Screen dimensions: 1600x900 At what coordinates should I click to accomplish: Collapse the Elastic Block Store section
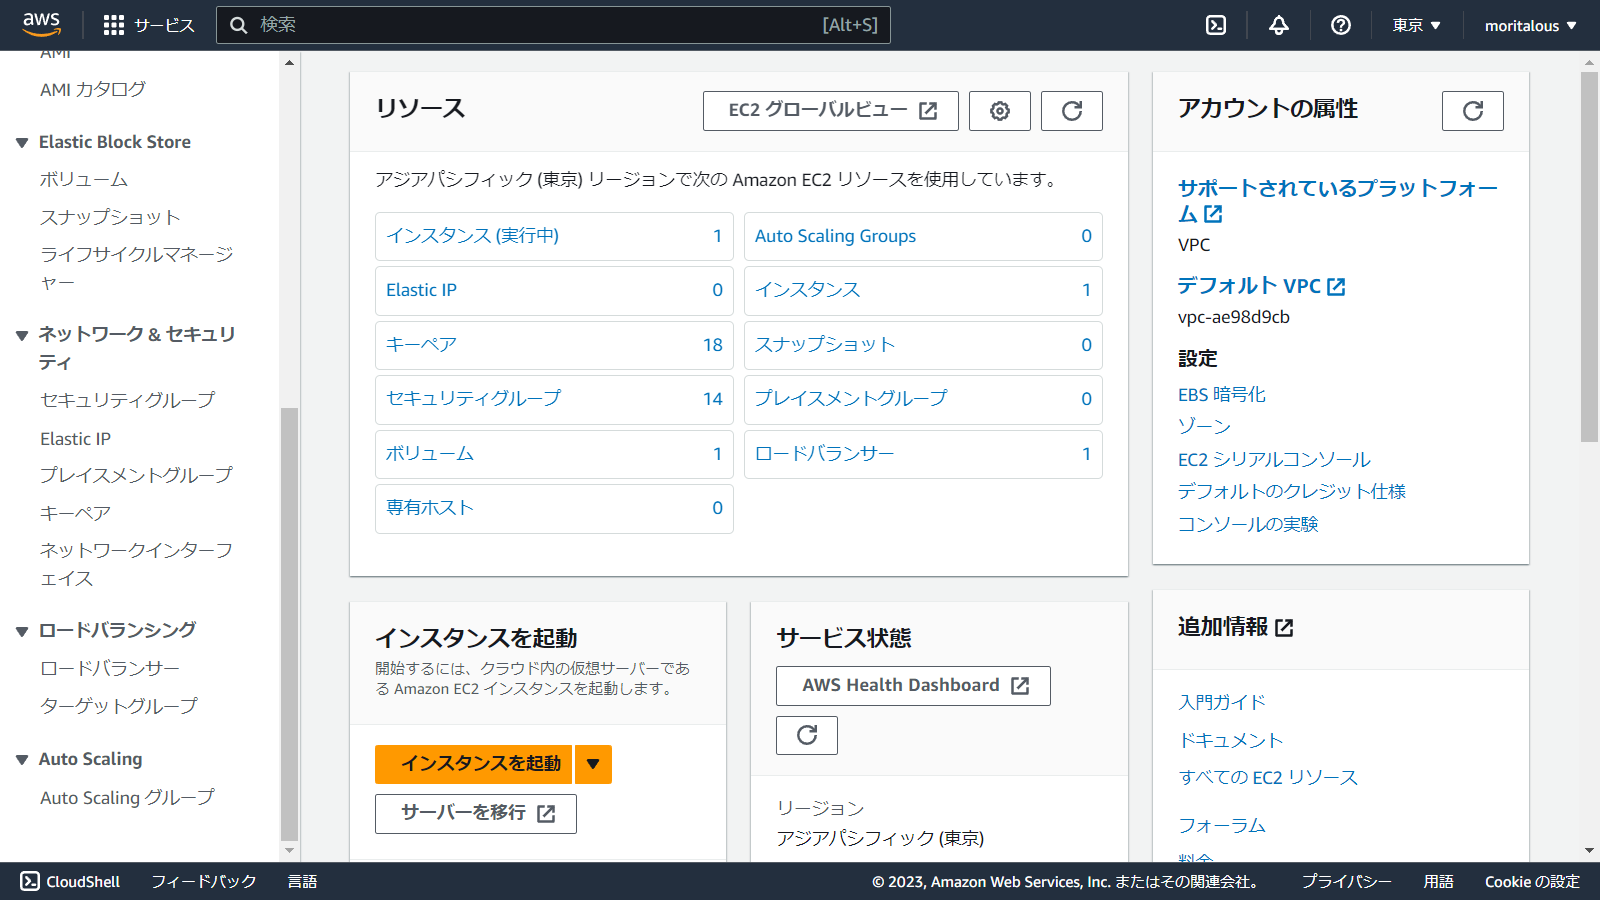click(22, 141)
